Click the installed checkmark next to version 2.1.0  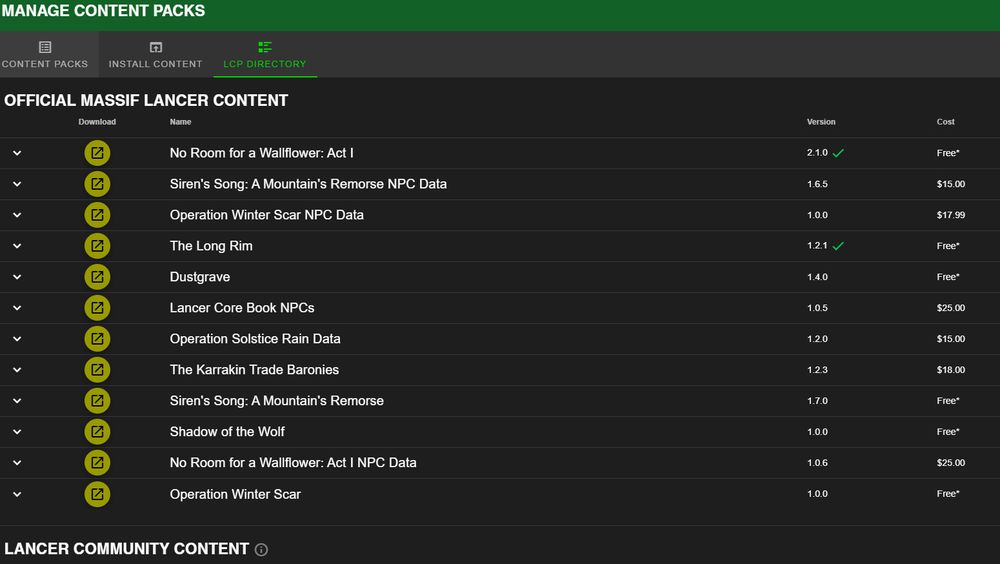[838, 153]
